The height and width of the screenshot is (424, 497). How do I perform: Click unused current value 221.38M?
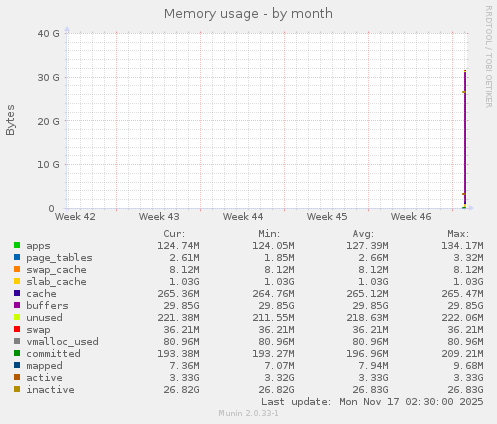(x=178, y=318)
